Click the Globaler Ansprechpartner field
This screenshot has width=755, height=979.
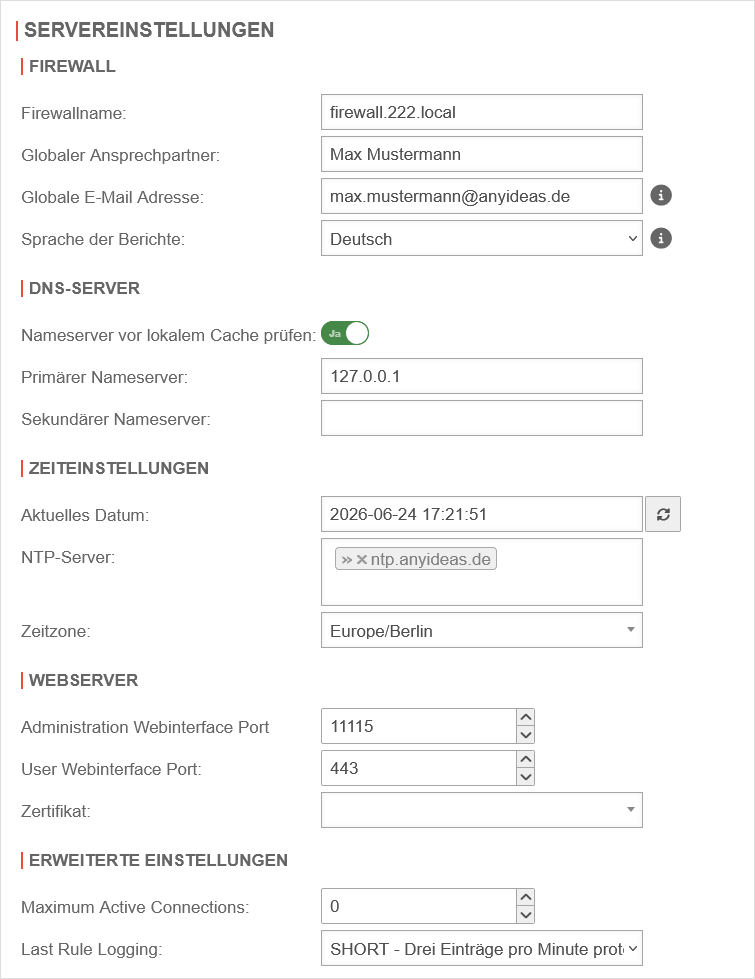(481, 154)
